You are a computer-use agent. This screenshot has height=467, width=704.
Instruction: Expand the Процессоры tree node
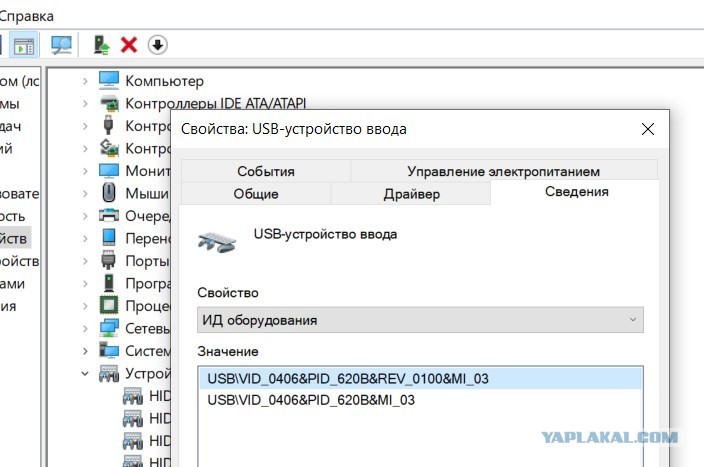pyautogui.click(x=85, y=306)
